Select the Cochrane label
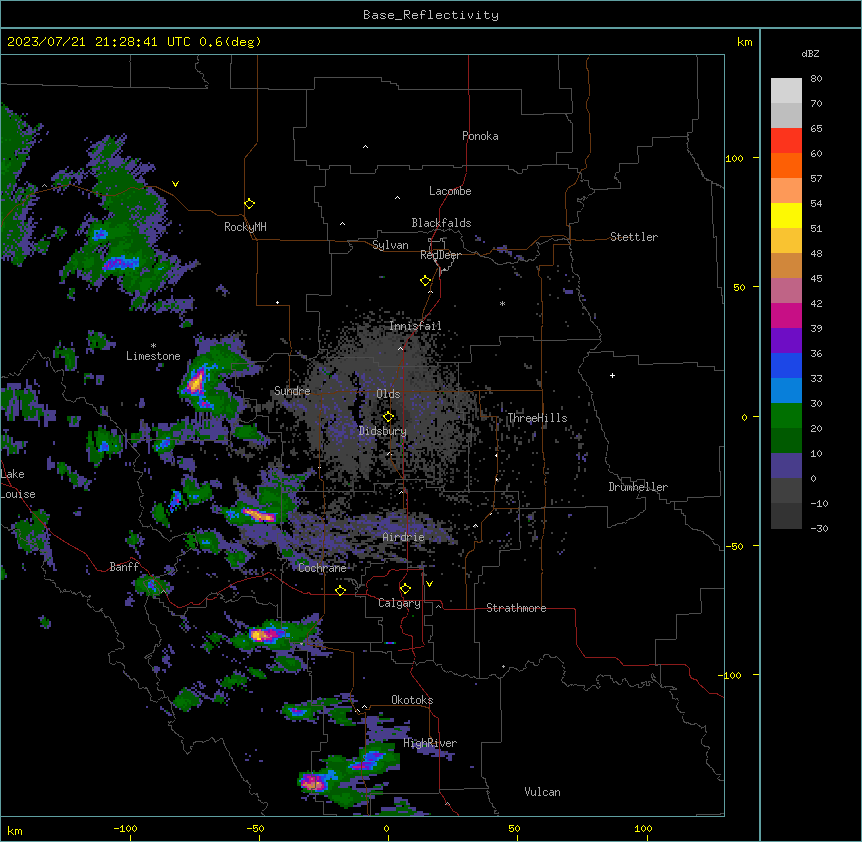Viewport: 862px width, 842px height. click(x=322, y=568)
